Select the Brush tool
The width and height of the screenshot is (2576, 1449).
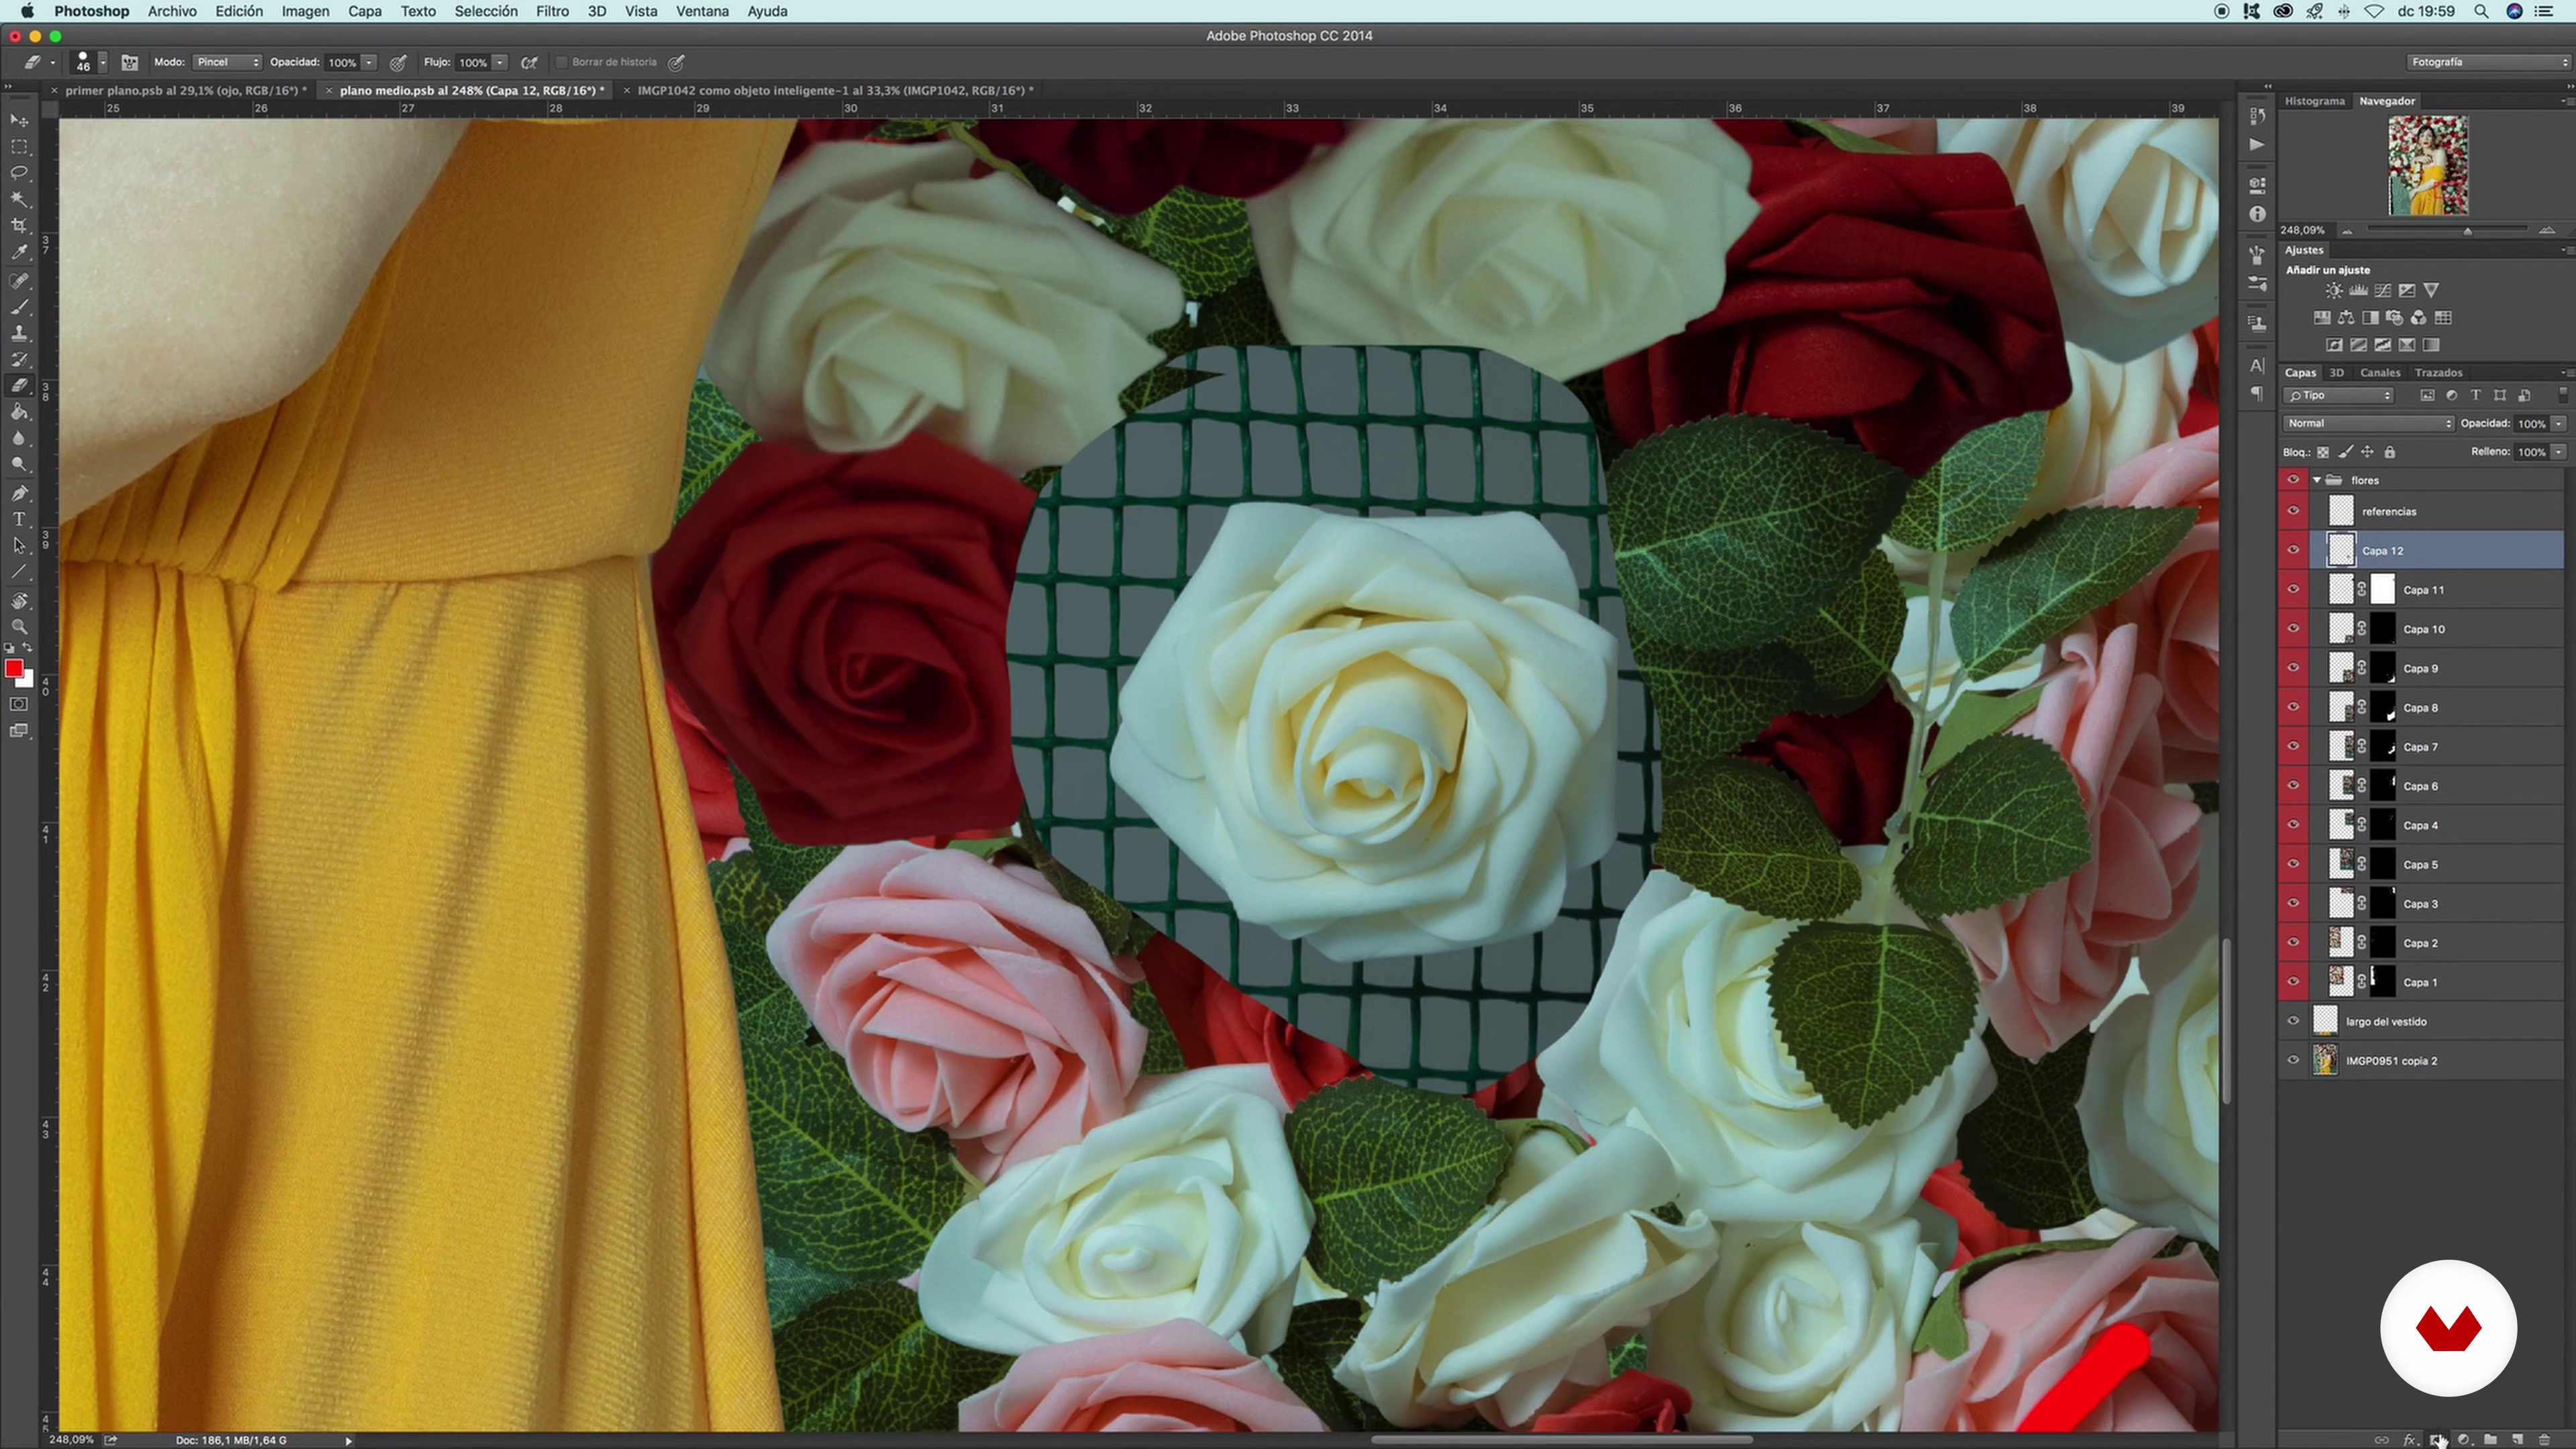pos(19,307)
